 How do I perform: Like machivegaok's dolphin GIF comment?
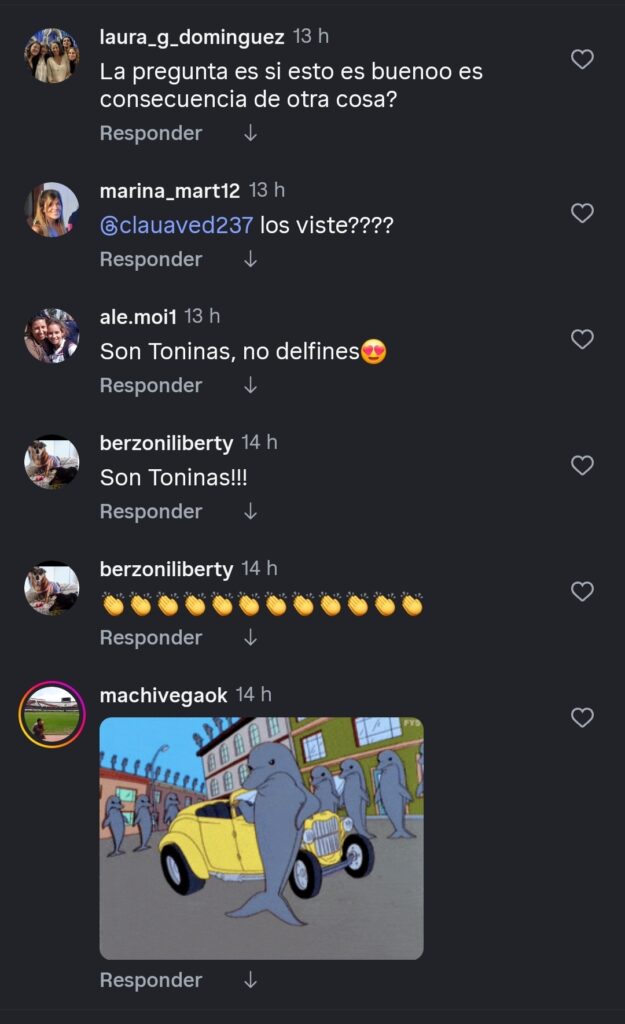tap(582, 717)
